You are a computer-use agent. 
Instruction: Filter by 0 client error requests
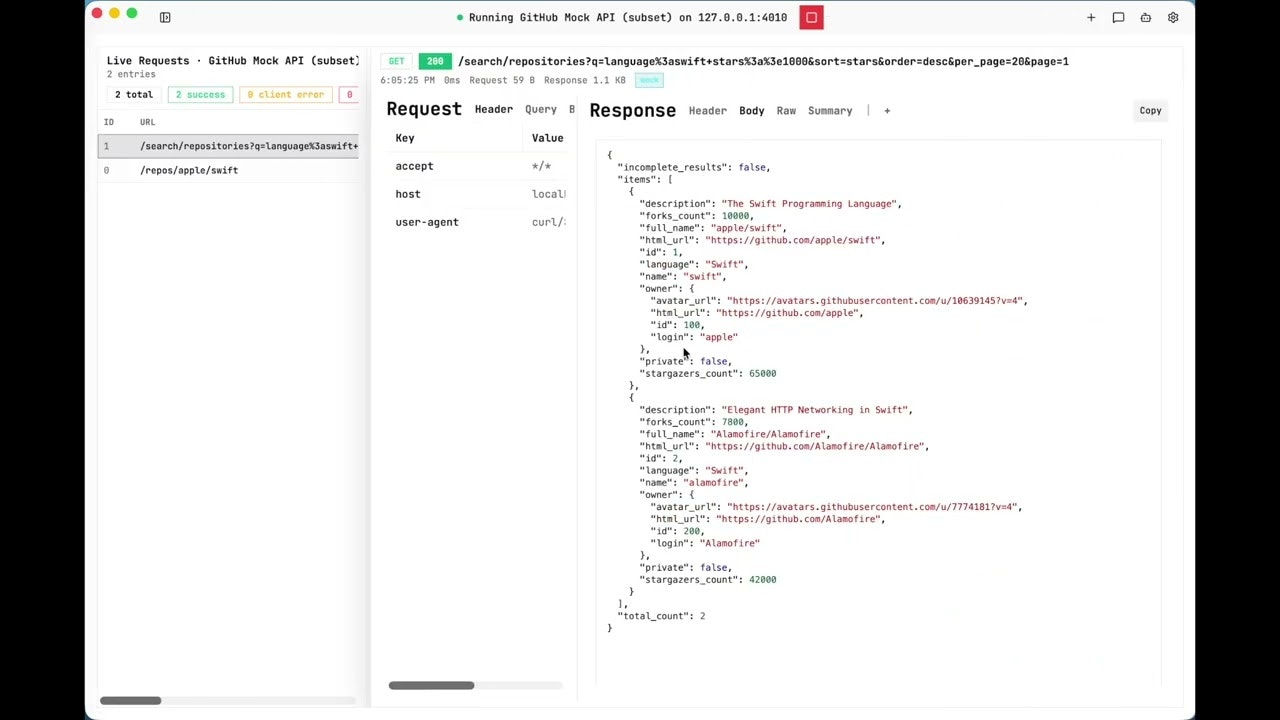coord(285,95)
